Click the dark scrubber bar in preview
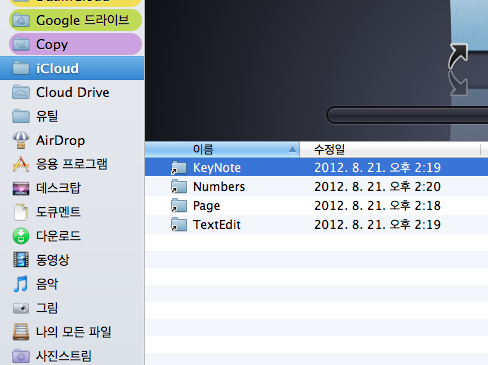This screenshot has width=488, height=365. [407, 115]
